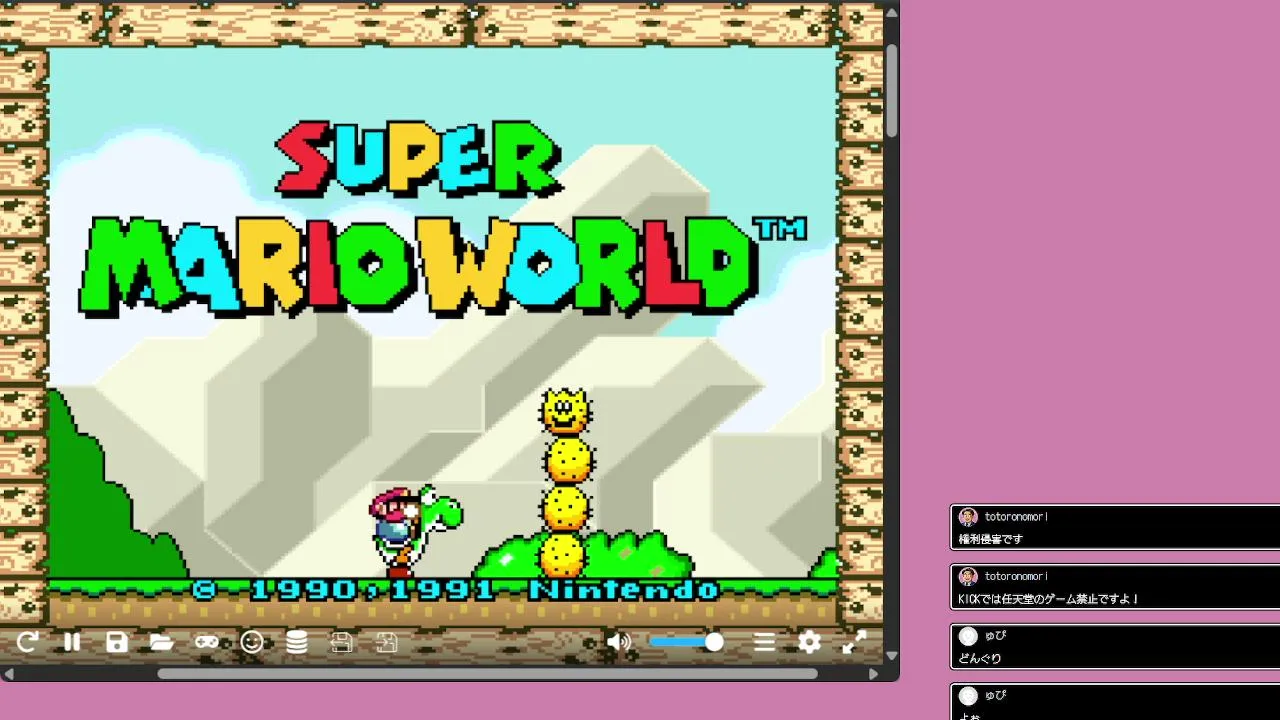The width and height of the screenshot is (1280, 720).
Task: Select chat message どんぐり
Action: (x=979, y=659)
